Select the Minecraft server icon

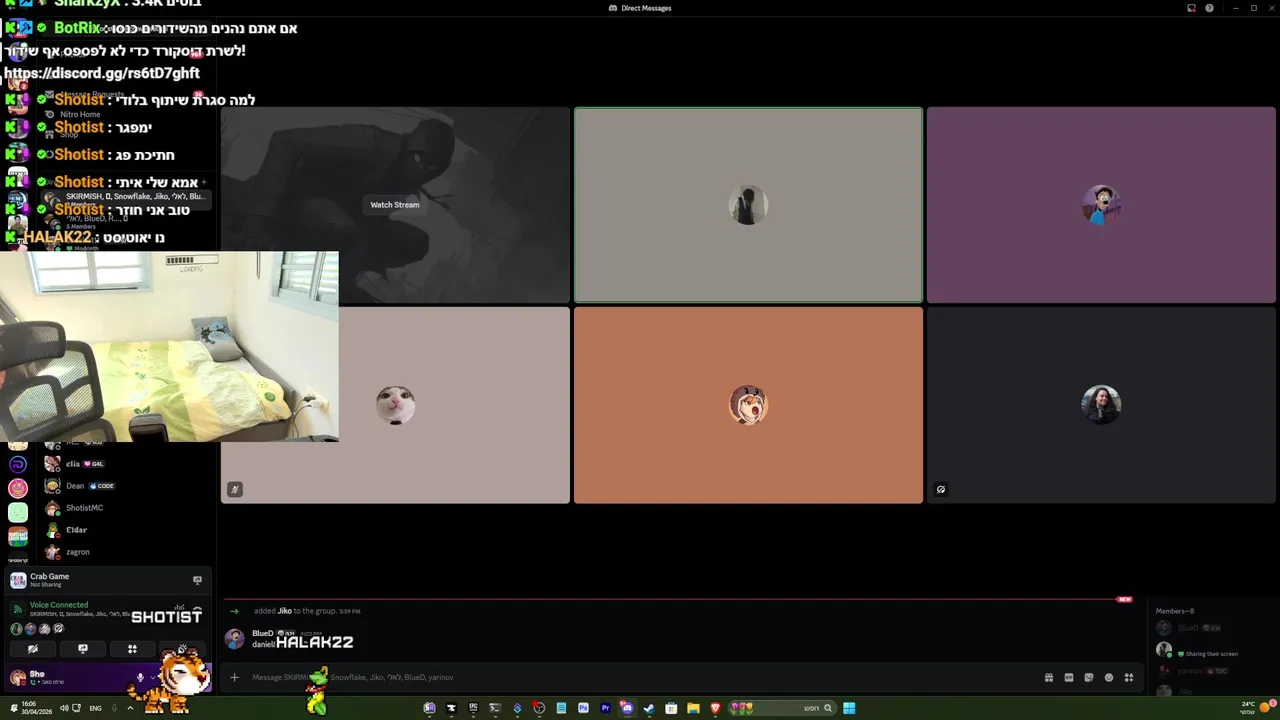click(18, 536)
